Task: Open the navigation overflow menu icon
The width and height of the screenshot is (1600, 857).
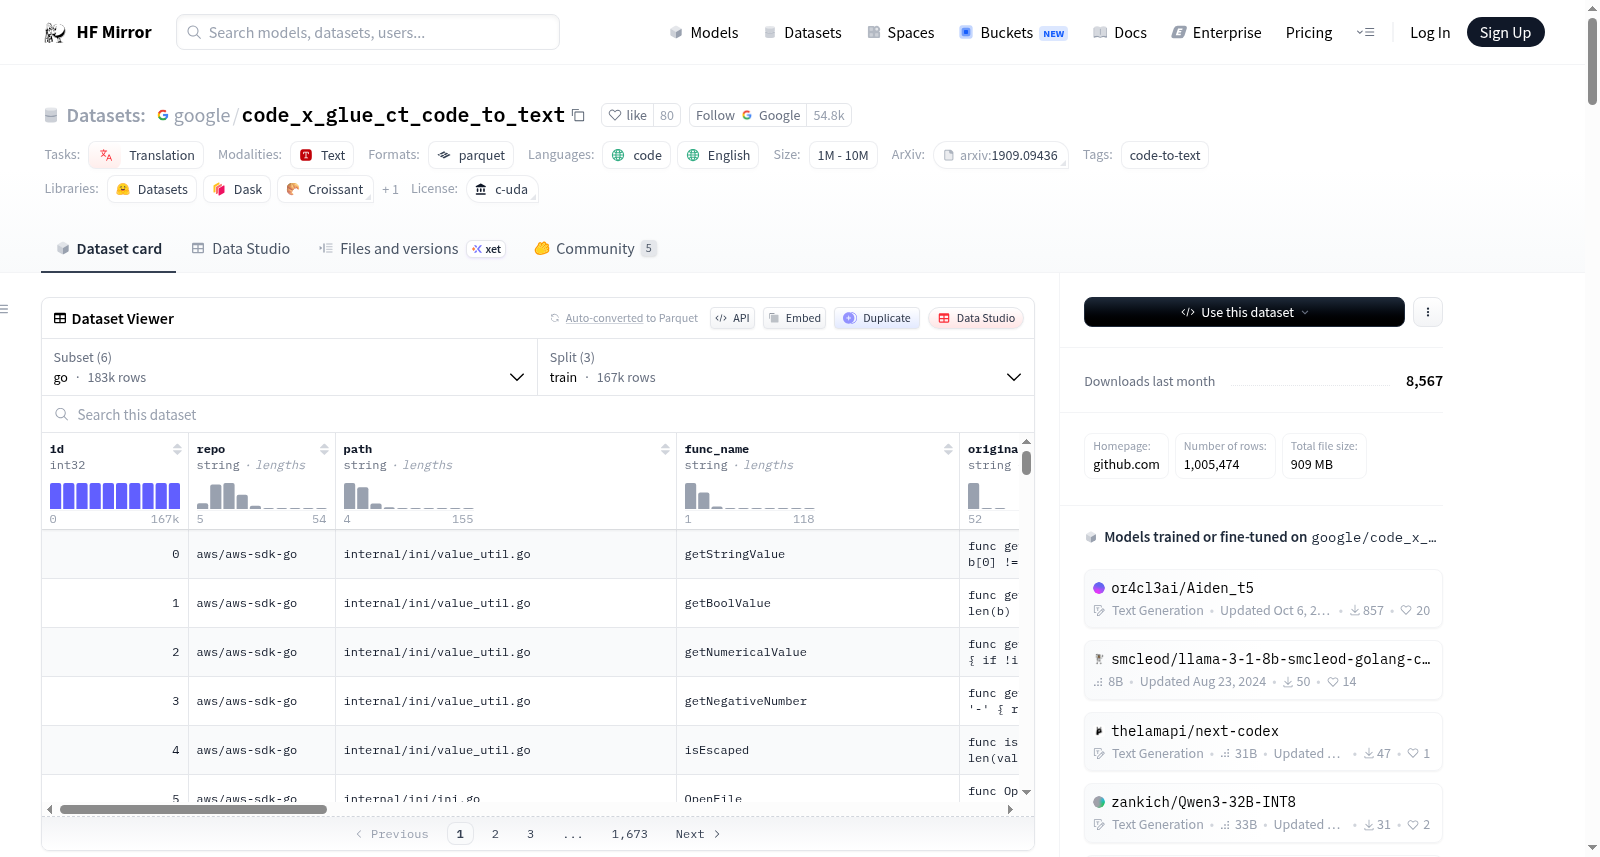Action: point(1365,33)
